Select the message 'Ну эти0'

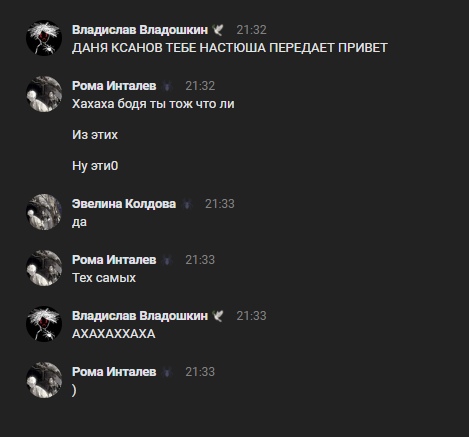(x=95, y=166)
